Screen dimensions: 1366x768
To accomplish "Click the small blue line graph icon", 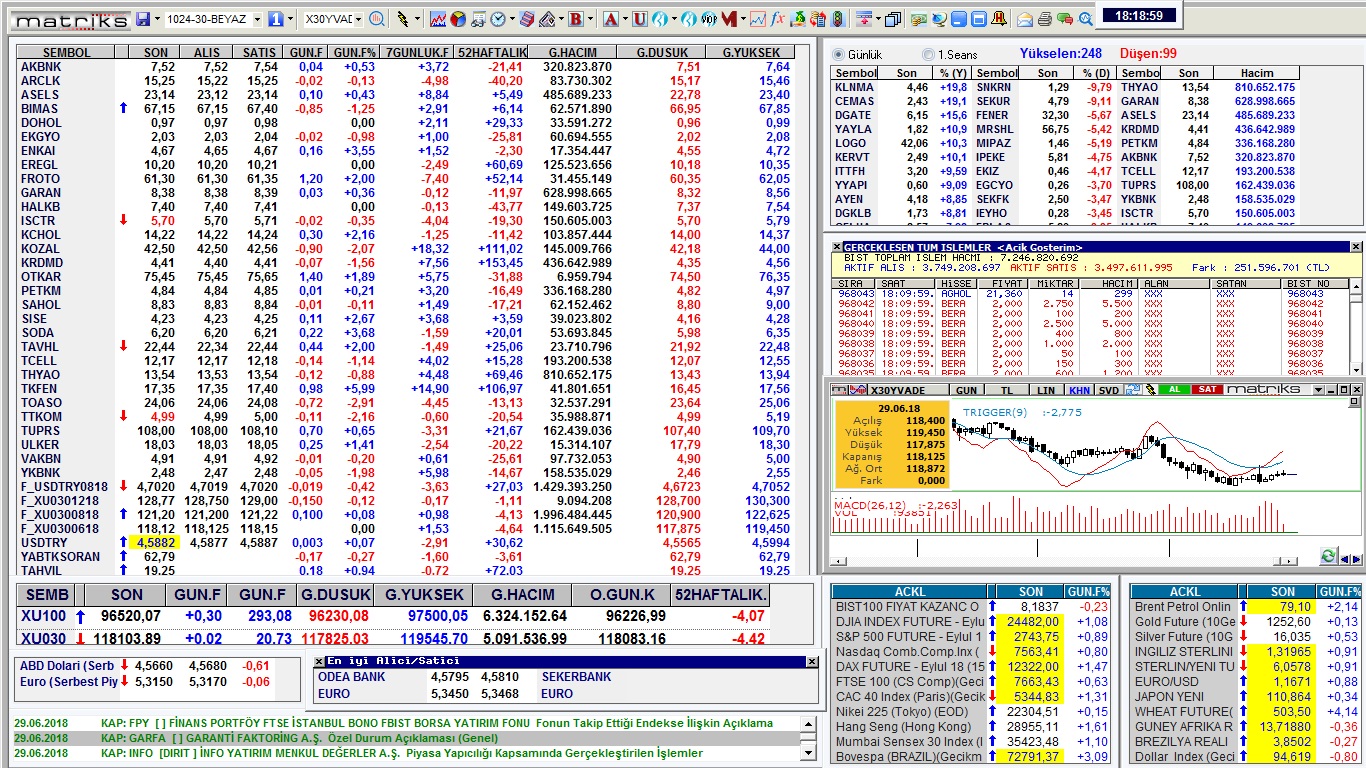I will (758, 19).
